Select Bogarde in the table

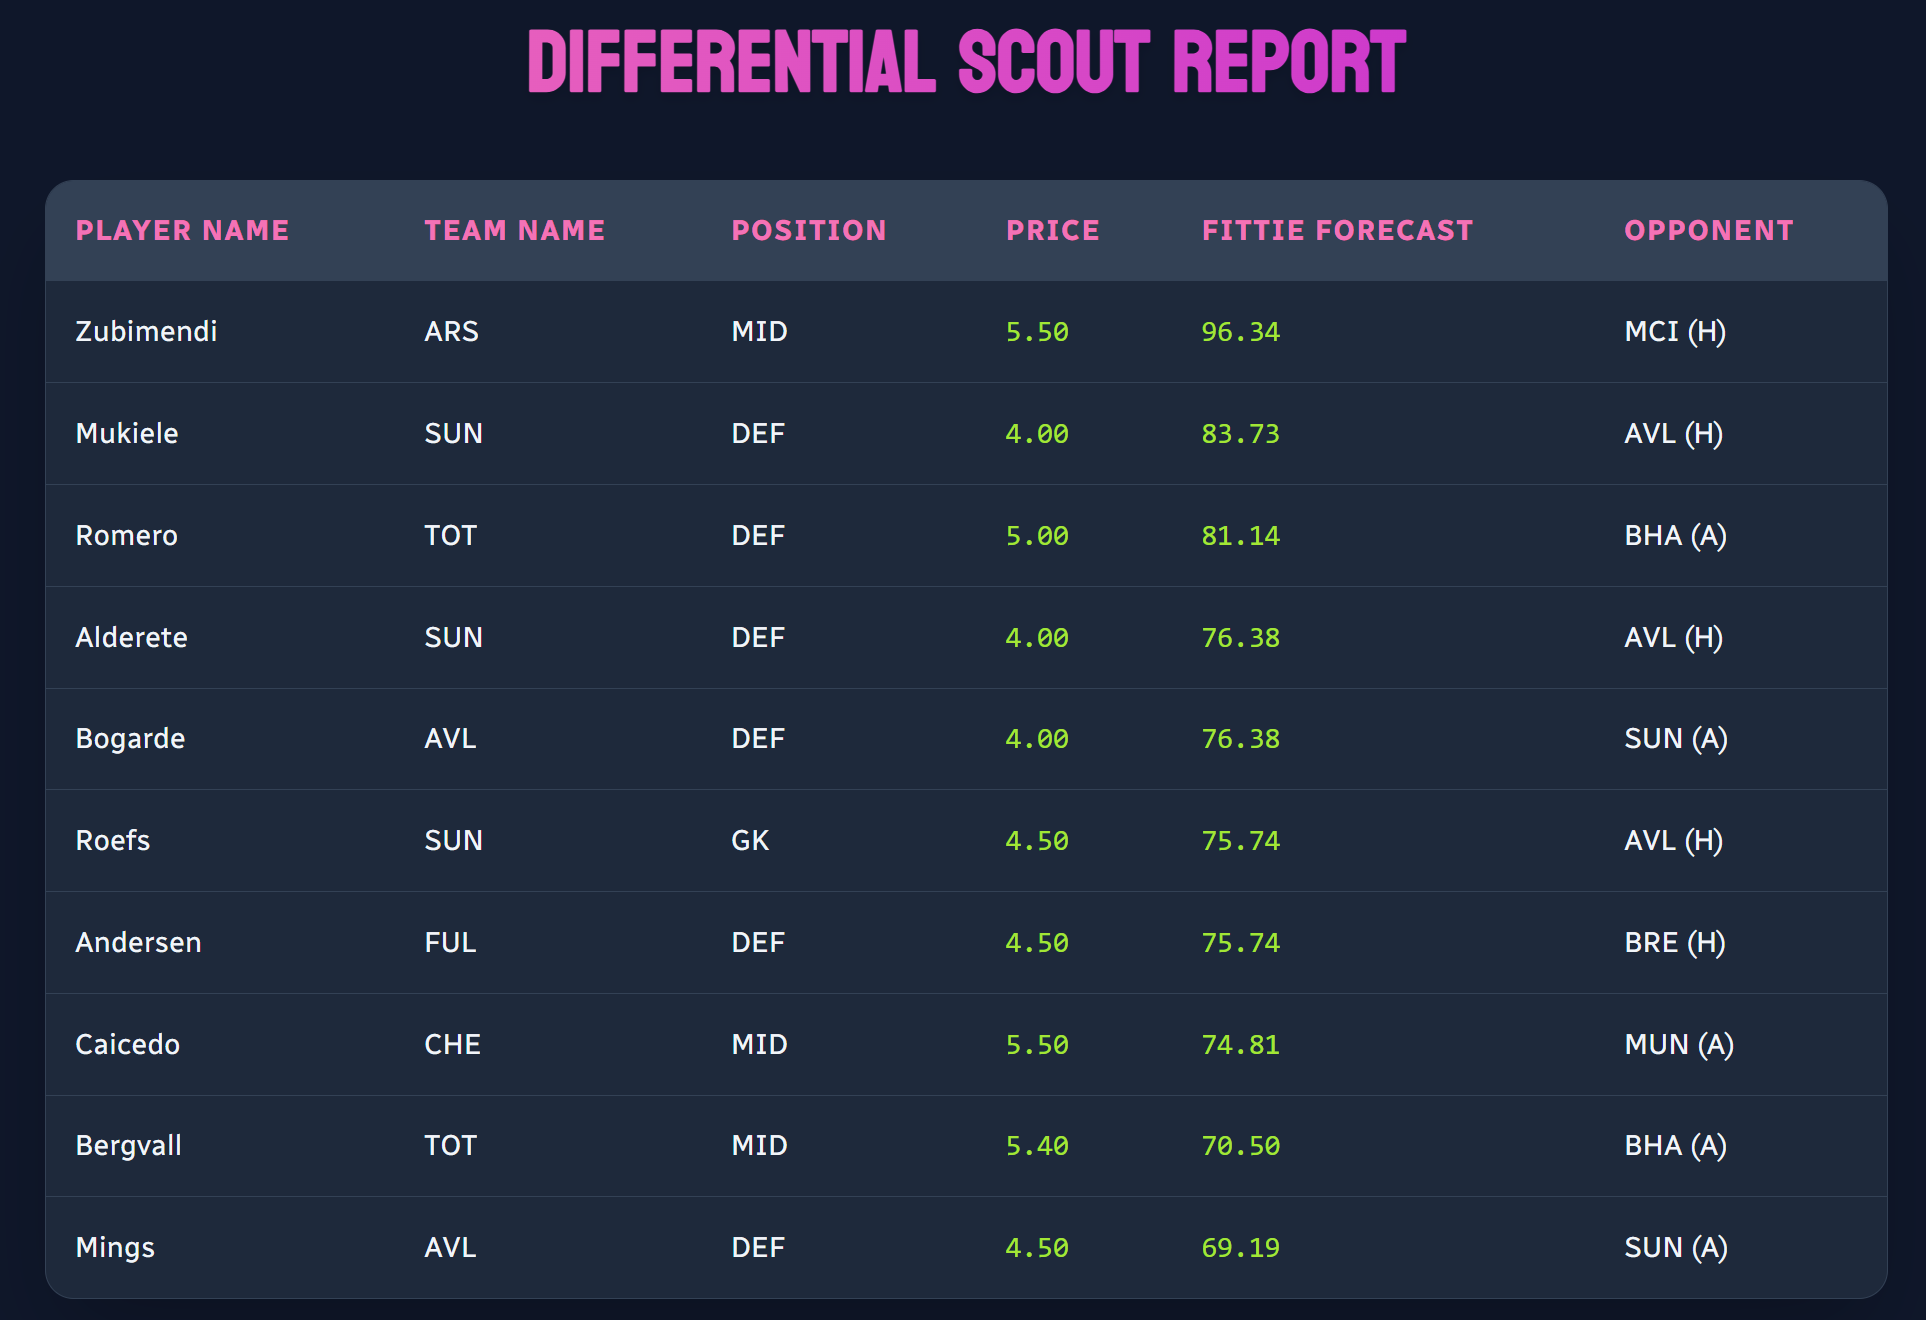click(x=130, y=739)
